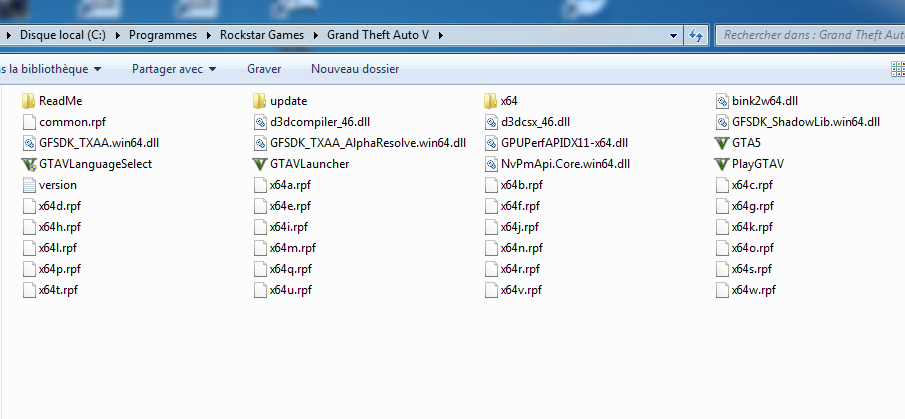
Task: Select the version text file icon
Action: (x=29, y=185)
